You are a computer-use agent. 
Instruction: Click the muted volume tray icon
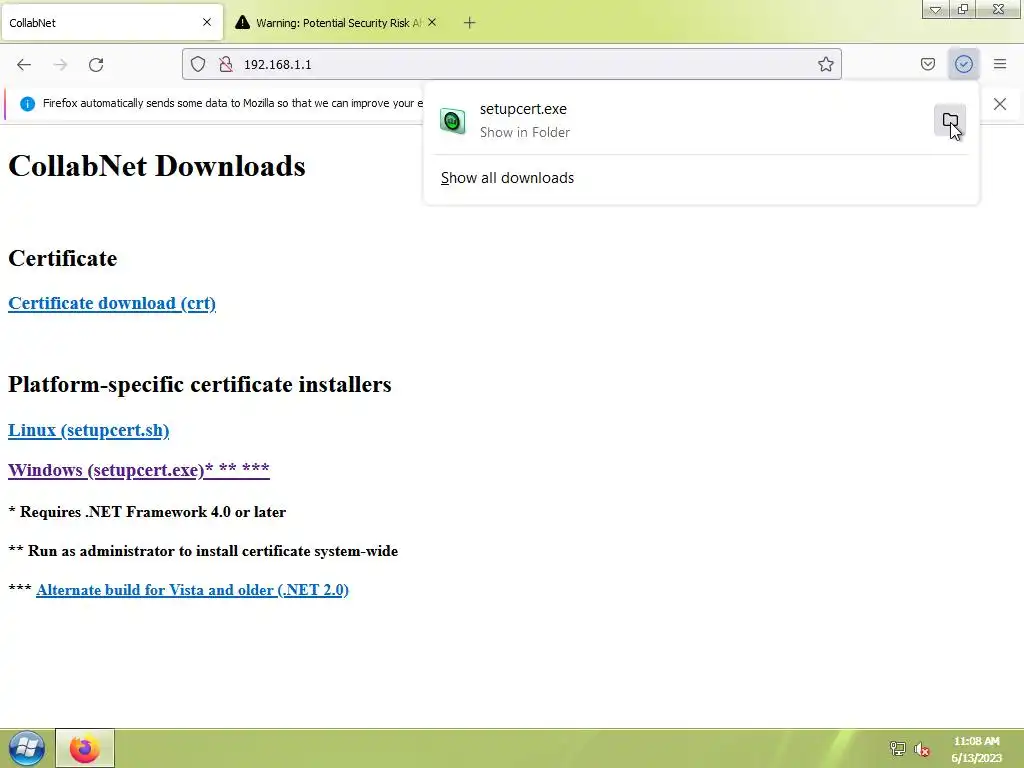[921, 749]
